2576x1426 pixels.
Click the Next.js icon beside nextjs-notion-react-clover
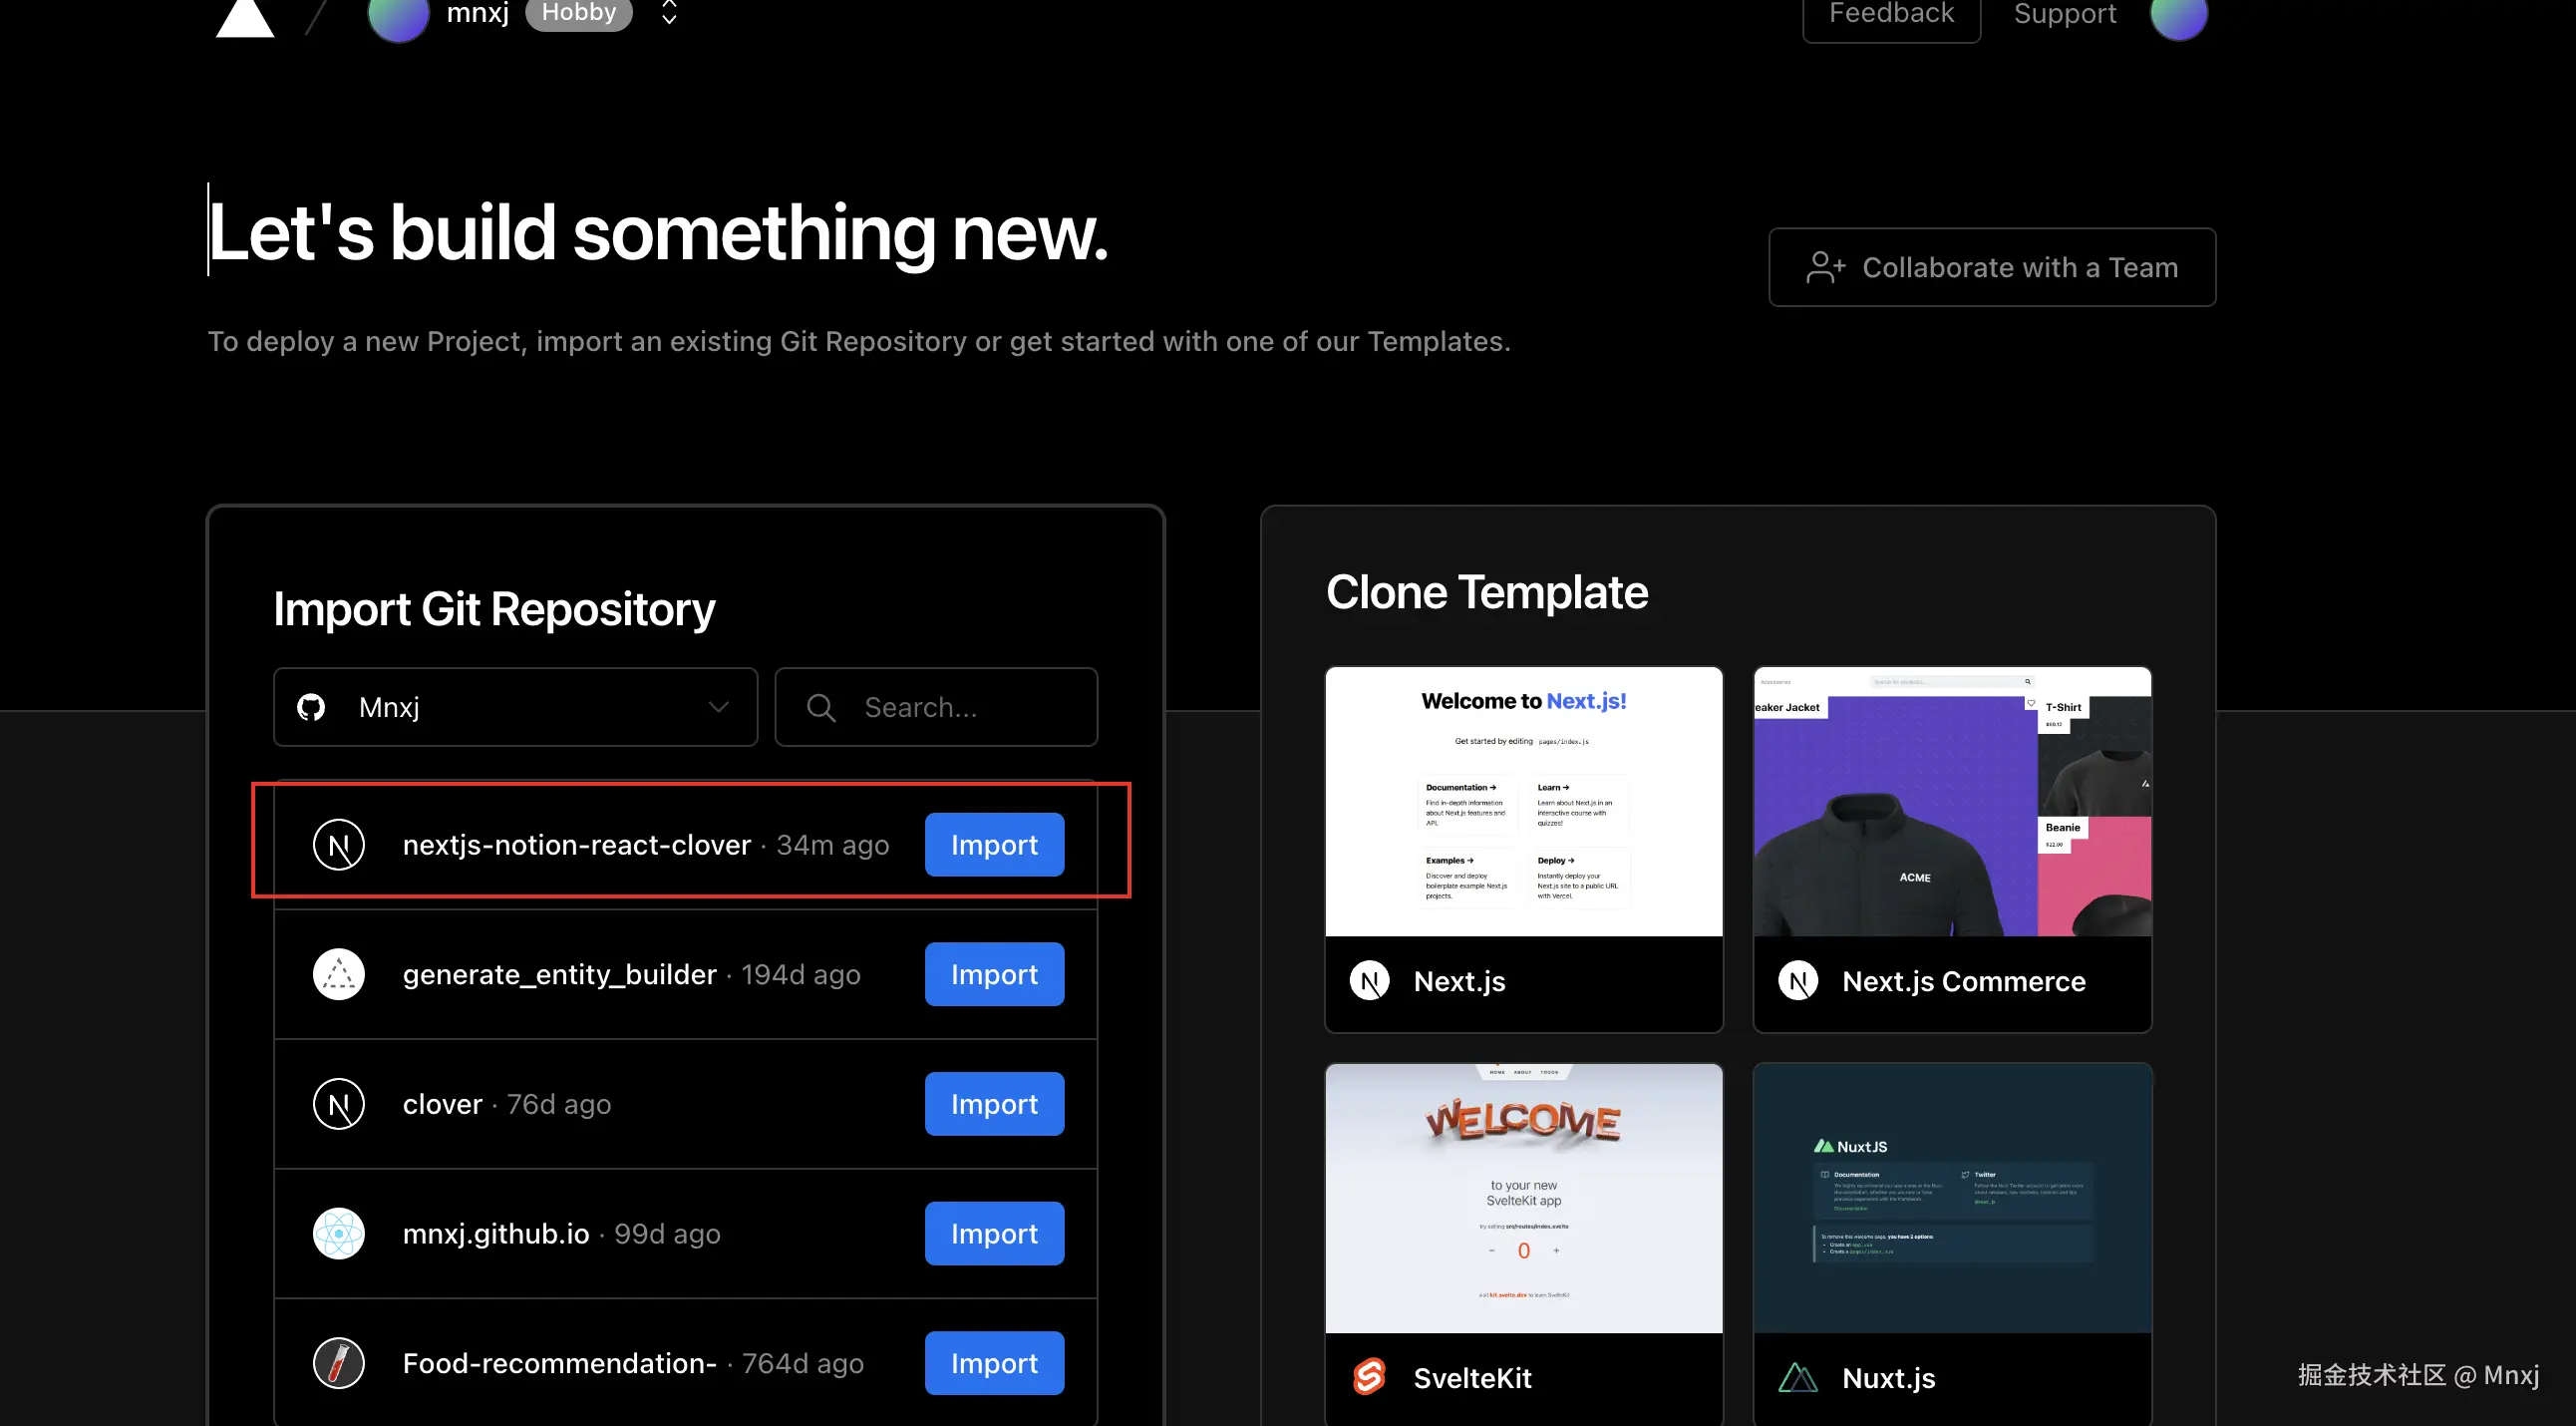pos(339,845)
